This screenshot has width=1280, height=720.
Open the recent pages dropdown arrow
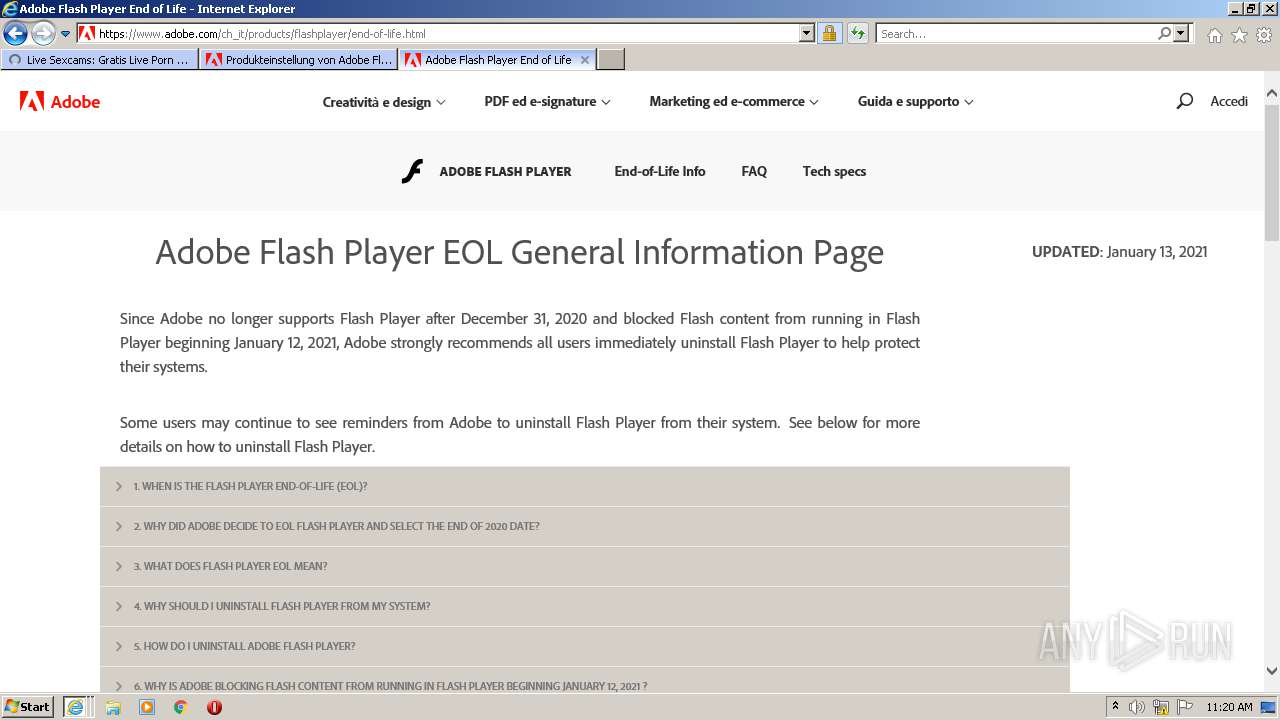65,34
